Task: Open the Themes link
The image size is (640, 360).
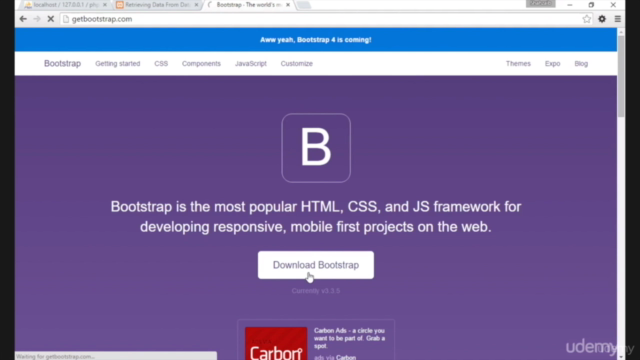Action: [x=518, y=64]
